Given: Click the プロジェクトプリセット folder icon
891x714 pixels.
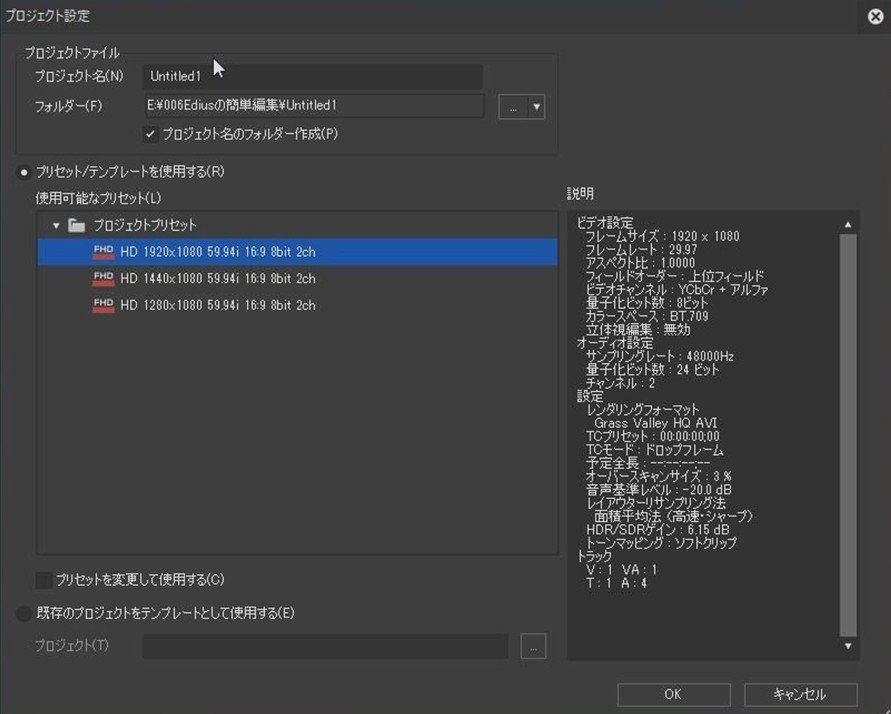Looking at the screenshot, I should (77, 226).
